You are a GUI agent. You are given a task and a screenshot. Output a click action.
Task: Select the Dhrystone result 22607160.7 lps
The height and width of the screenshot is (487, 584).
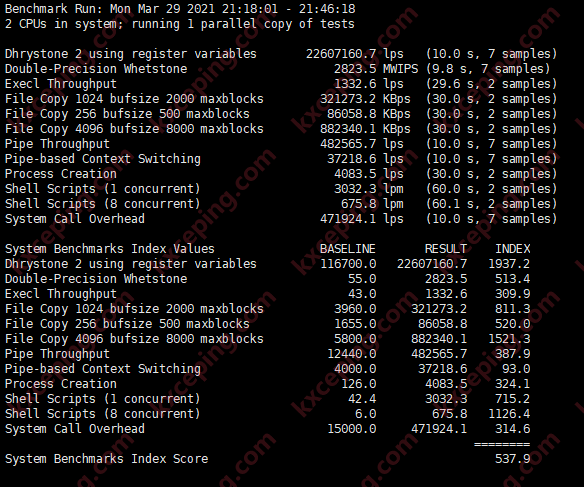[x=355, y=54]
